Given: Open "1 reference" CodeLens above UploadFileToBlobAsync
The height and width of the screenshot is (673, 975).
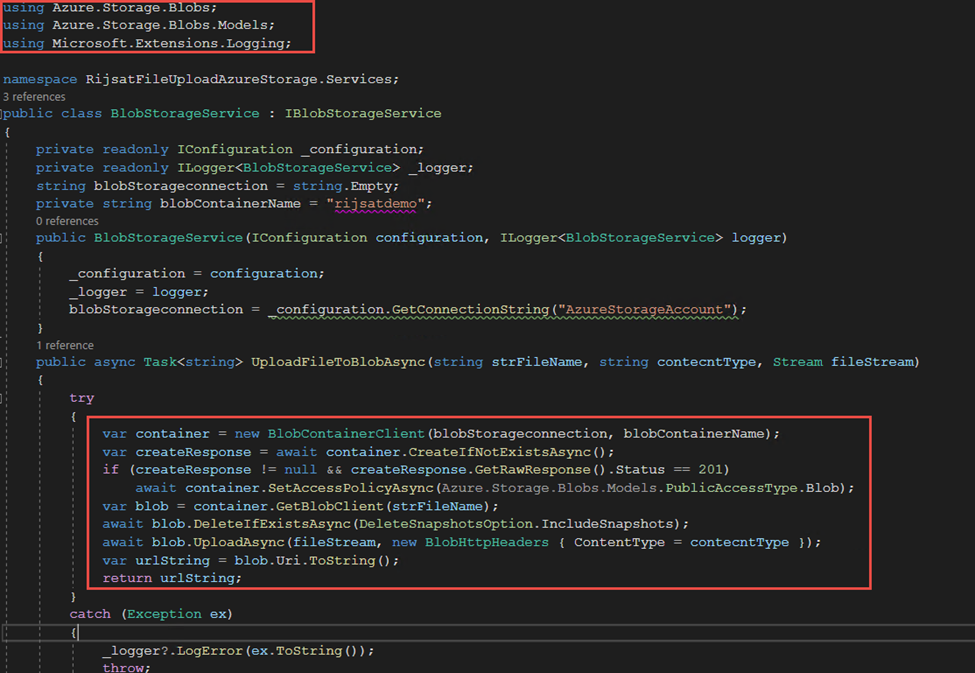Looking at the screenshot, I should [64, 345].
